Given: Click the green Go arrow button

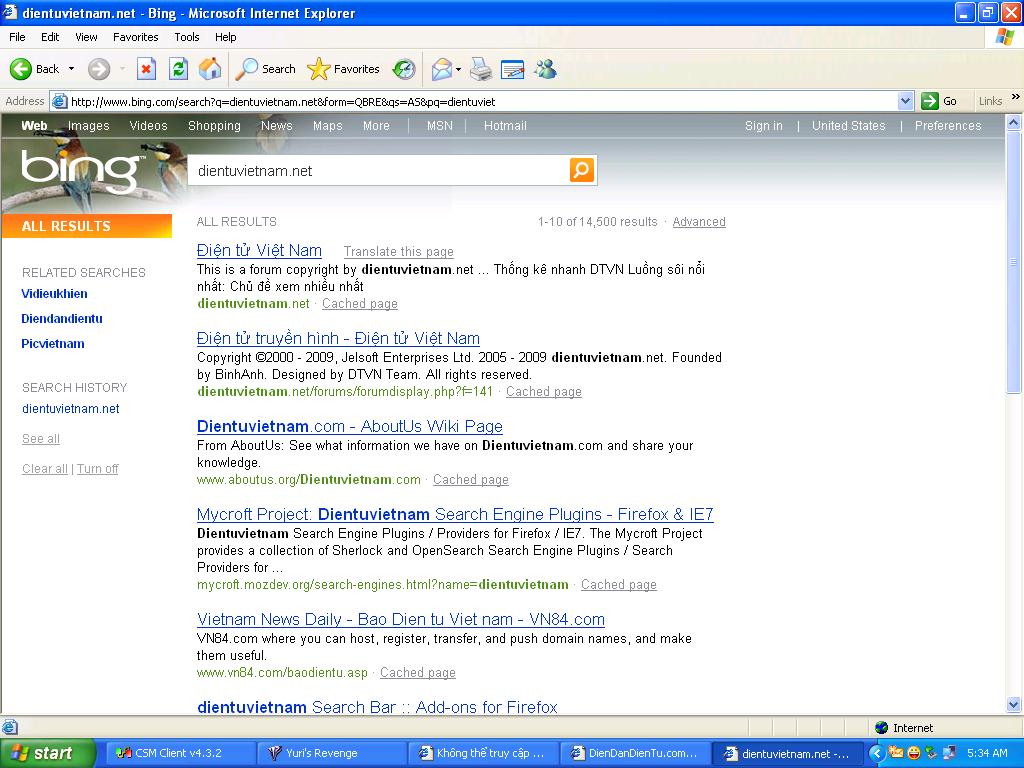Looking at the screenshot, I should click(x=929, y=101).
